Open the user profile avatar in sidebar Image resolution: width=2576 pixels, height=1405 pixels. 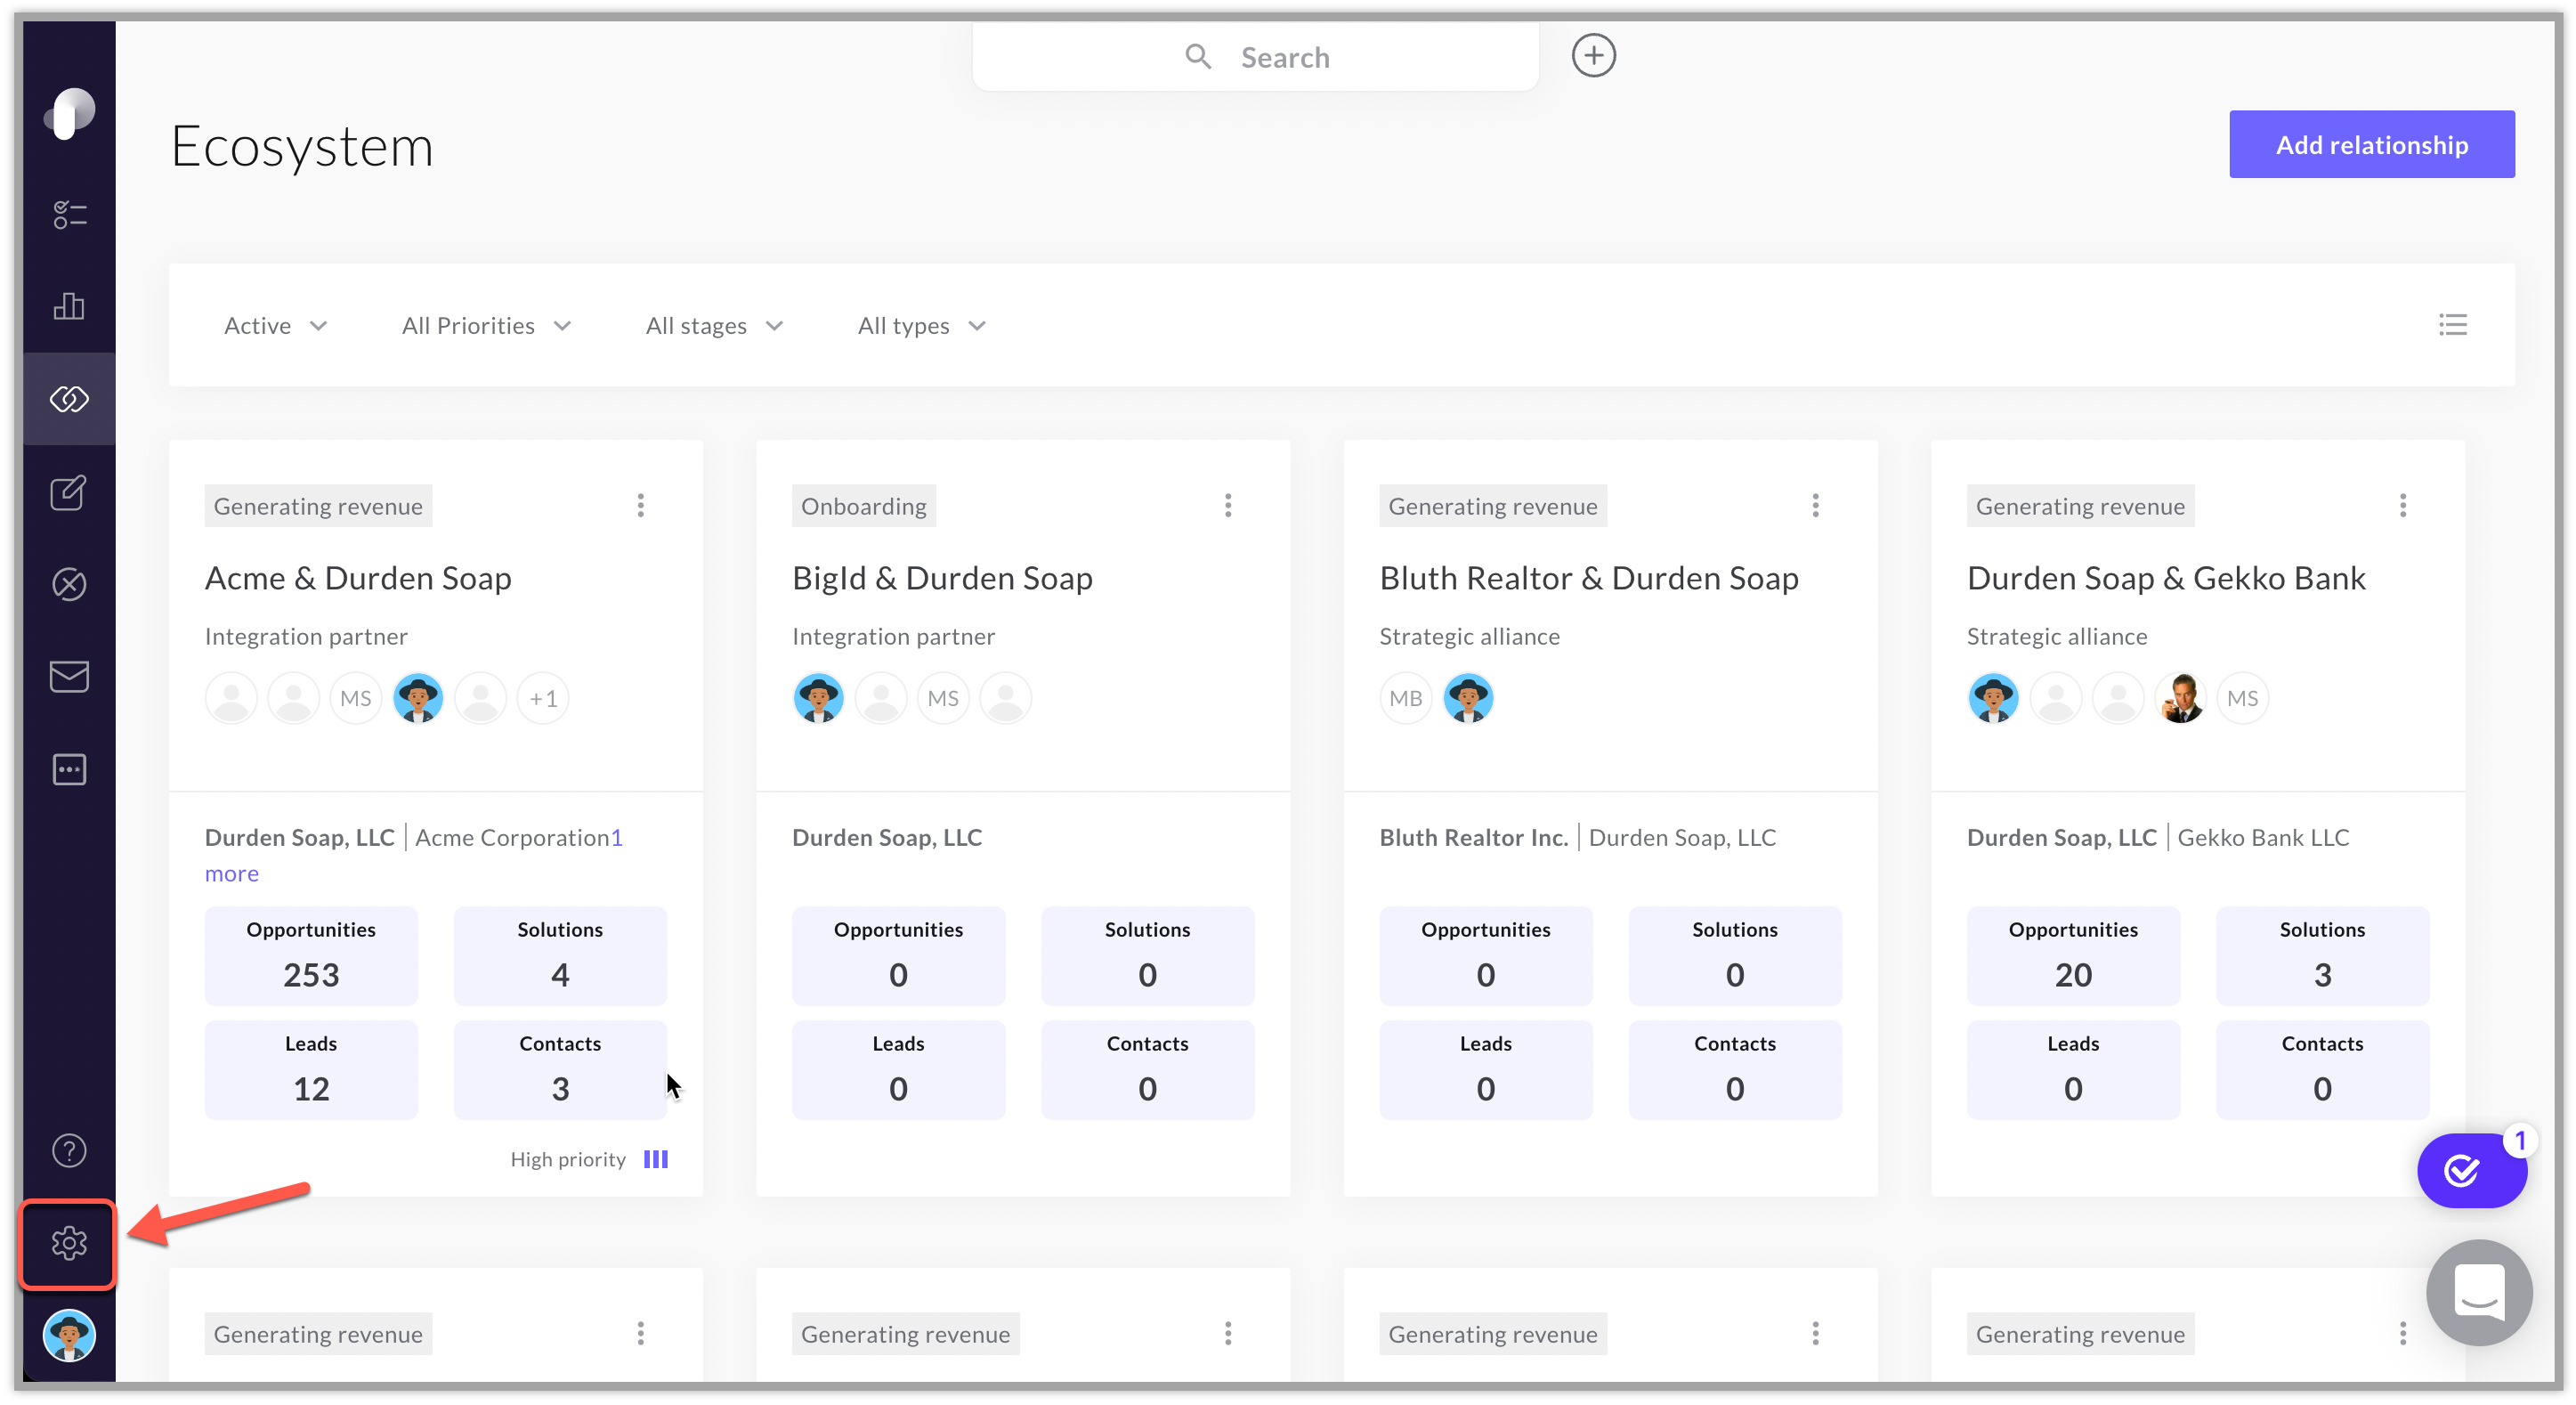69,1336
